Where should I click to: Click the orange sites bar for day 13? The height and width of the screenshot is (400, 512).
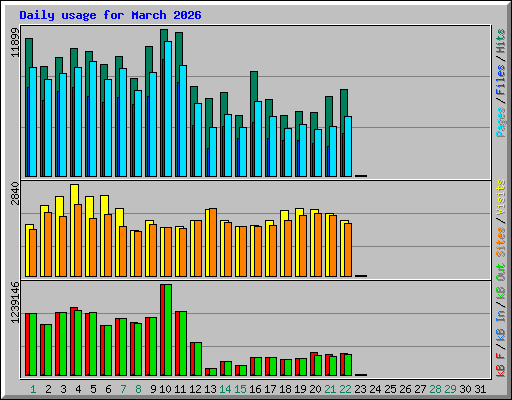(x=213, y=242)
